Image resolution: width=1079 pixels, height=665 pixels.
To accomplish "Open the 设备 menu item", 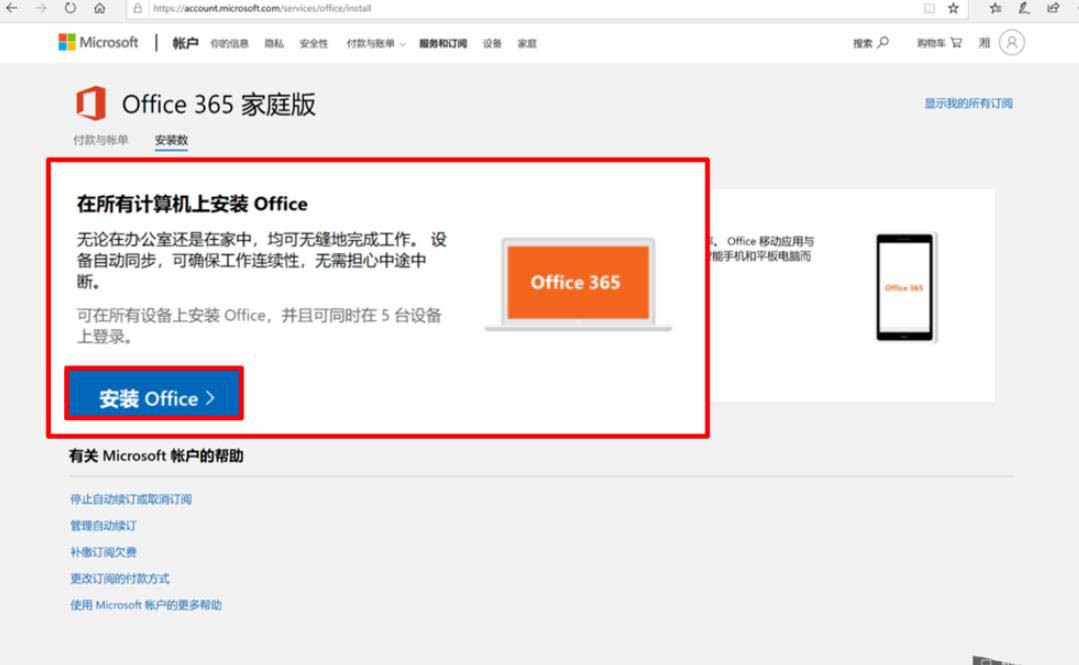I will [492, 43].
